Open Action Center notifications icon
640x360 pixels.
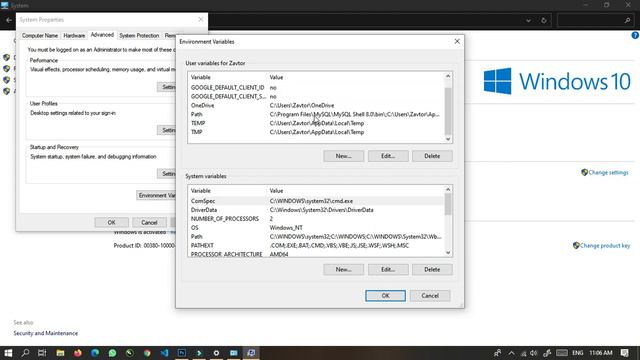tap(625, 353)
